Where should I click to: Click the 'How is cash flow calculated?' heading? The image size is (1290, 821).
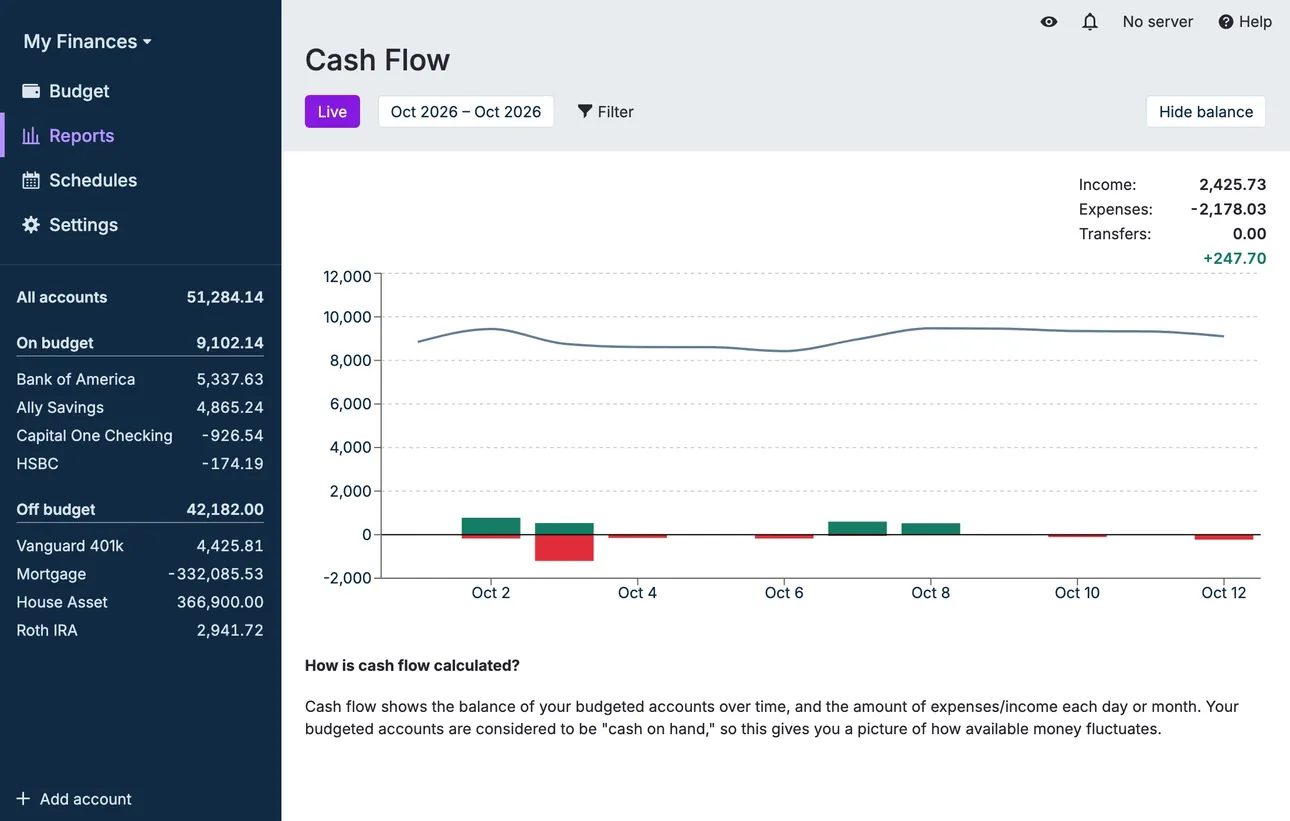(x=412, y=665)
